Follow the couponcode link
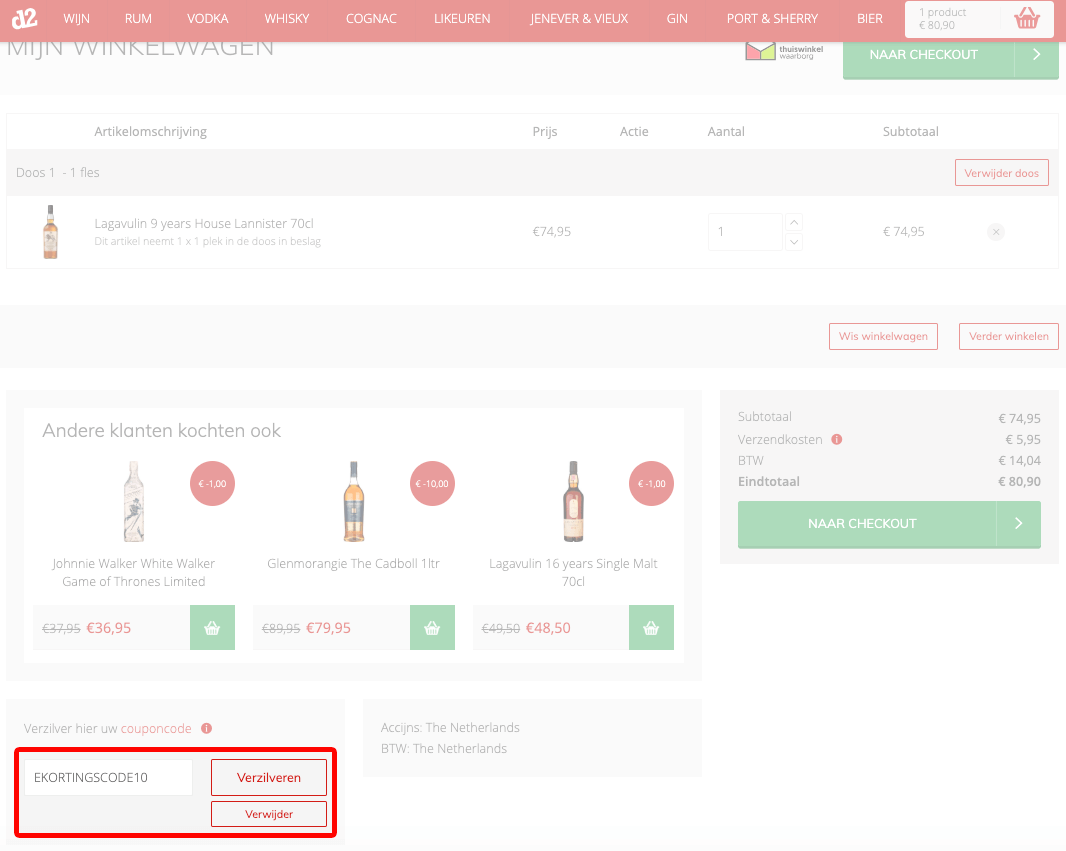 coord(156,728)
